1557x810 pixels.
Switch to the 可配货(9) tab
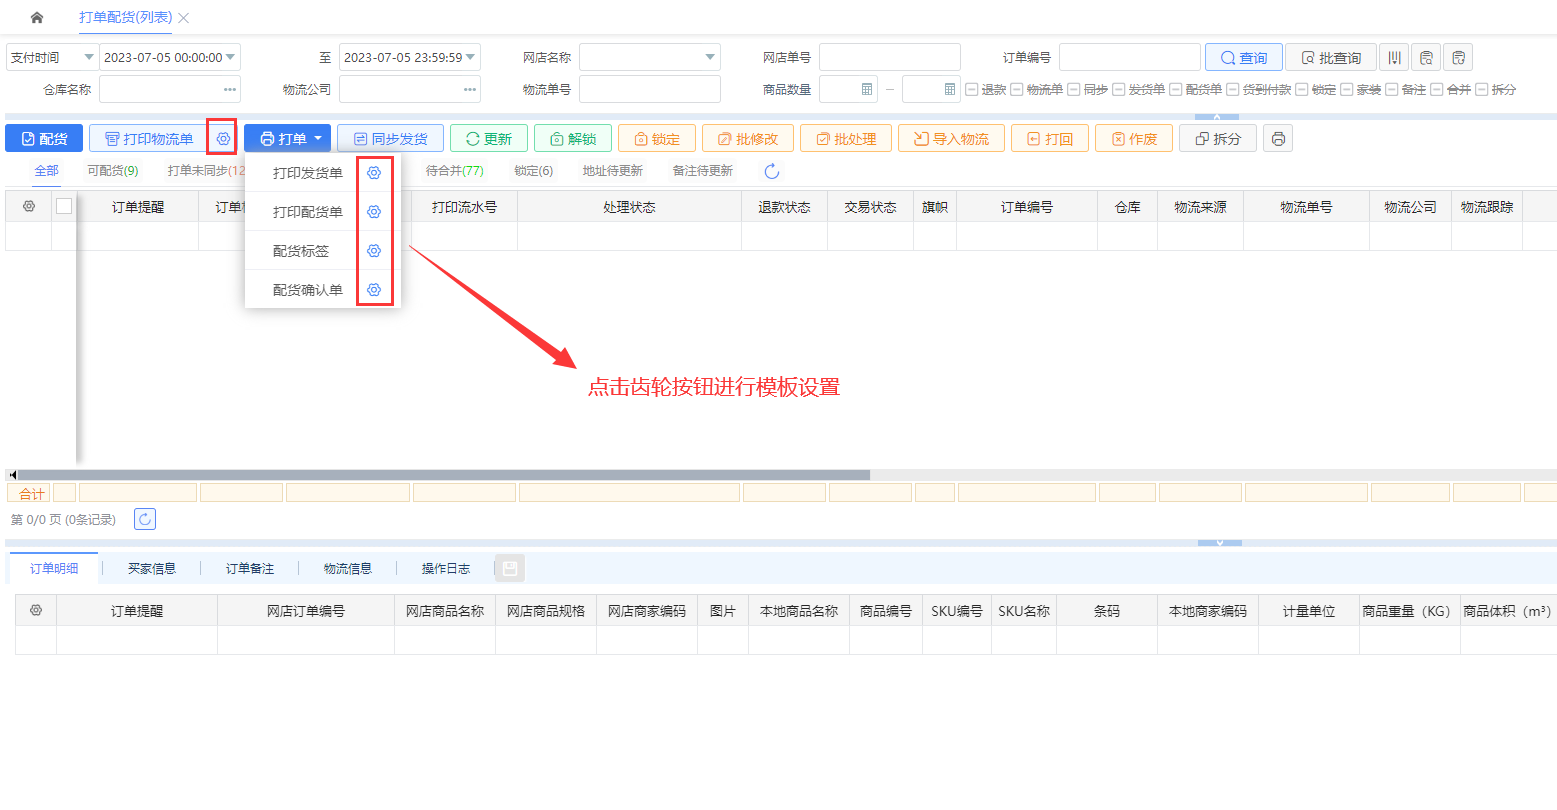(x=113, y=171)
